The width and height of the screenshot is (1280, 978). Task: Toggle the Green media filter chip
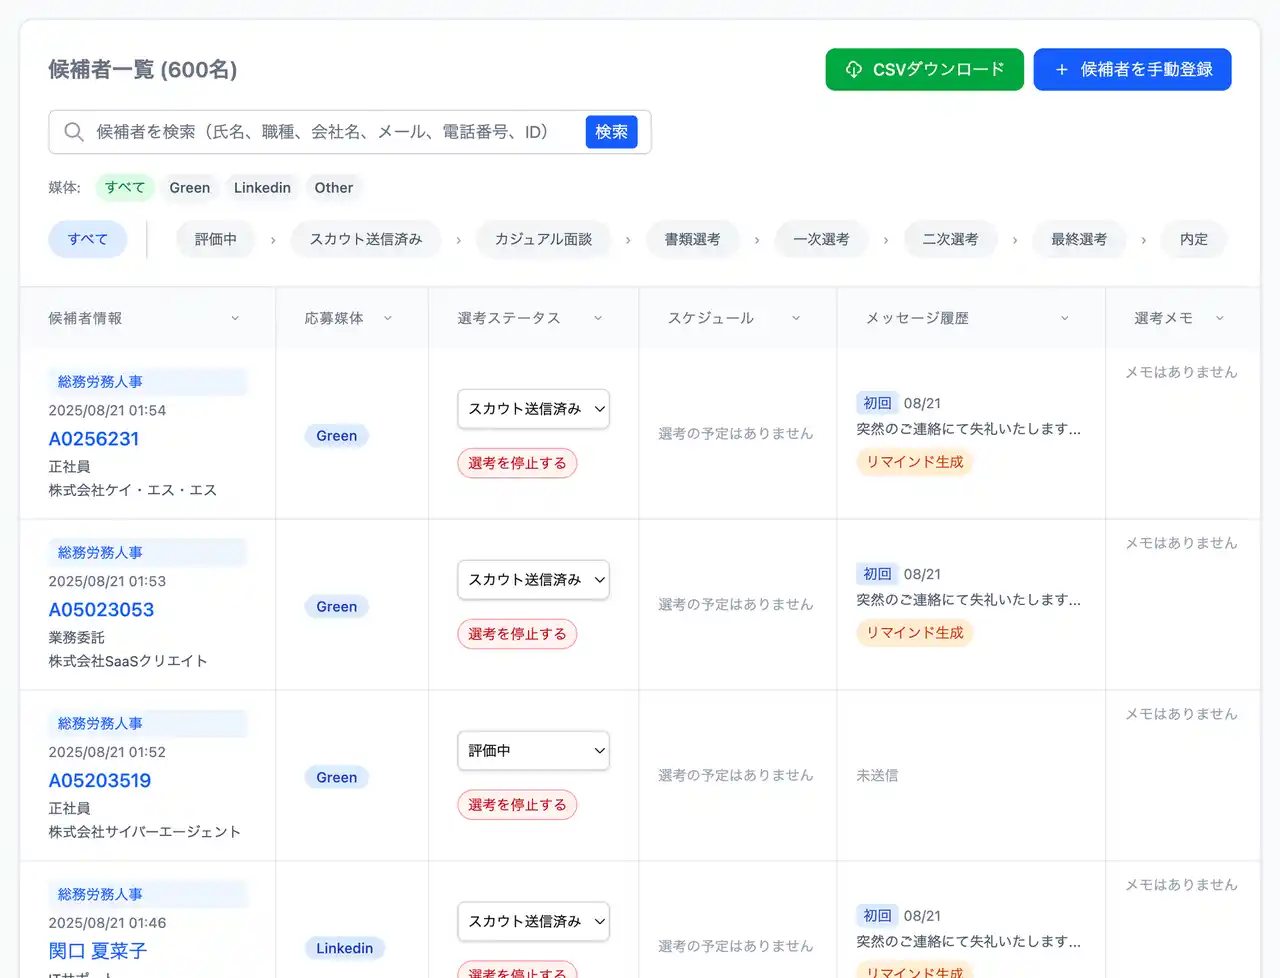189,188
